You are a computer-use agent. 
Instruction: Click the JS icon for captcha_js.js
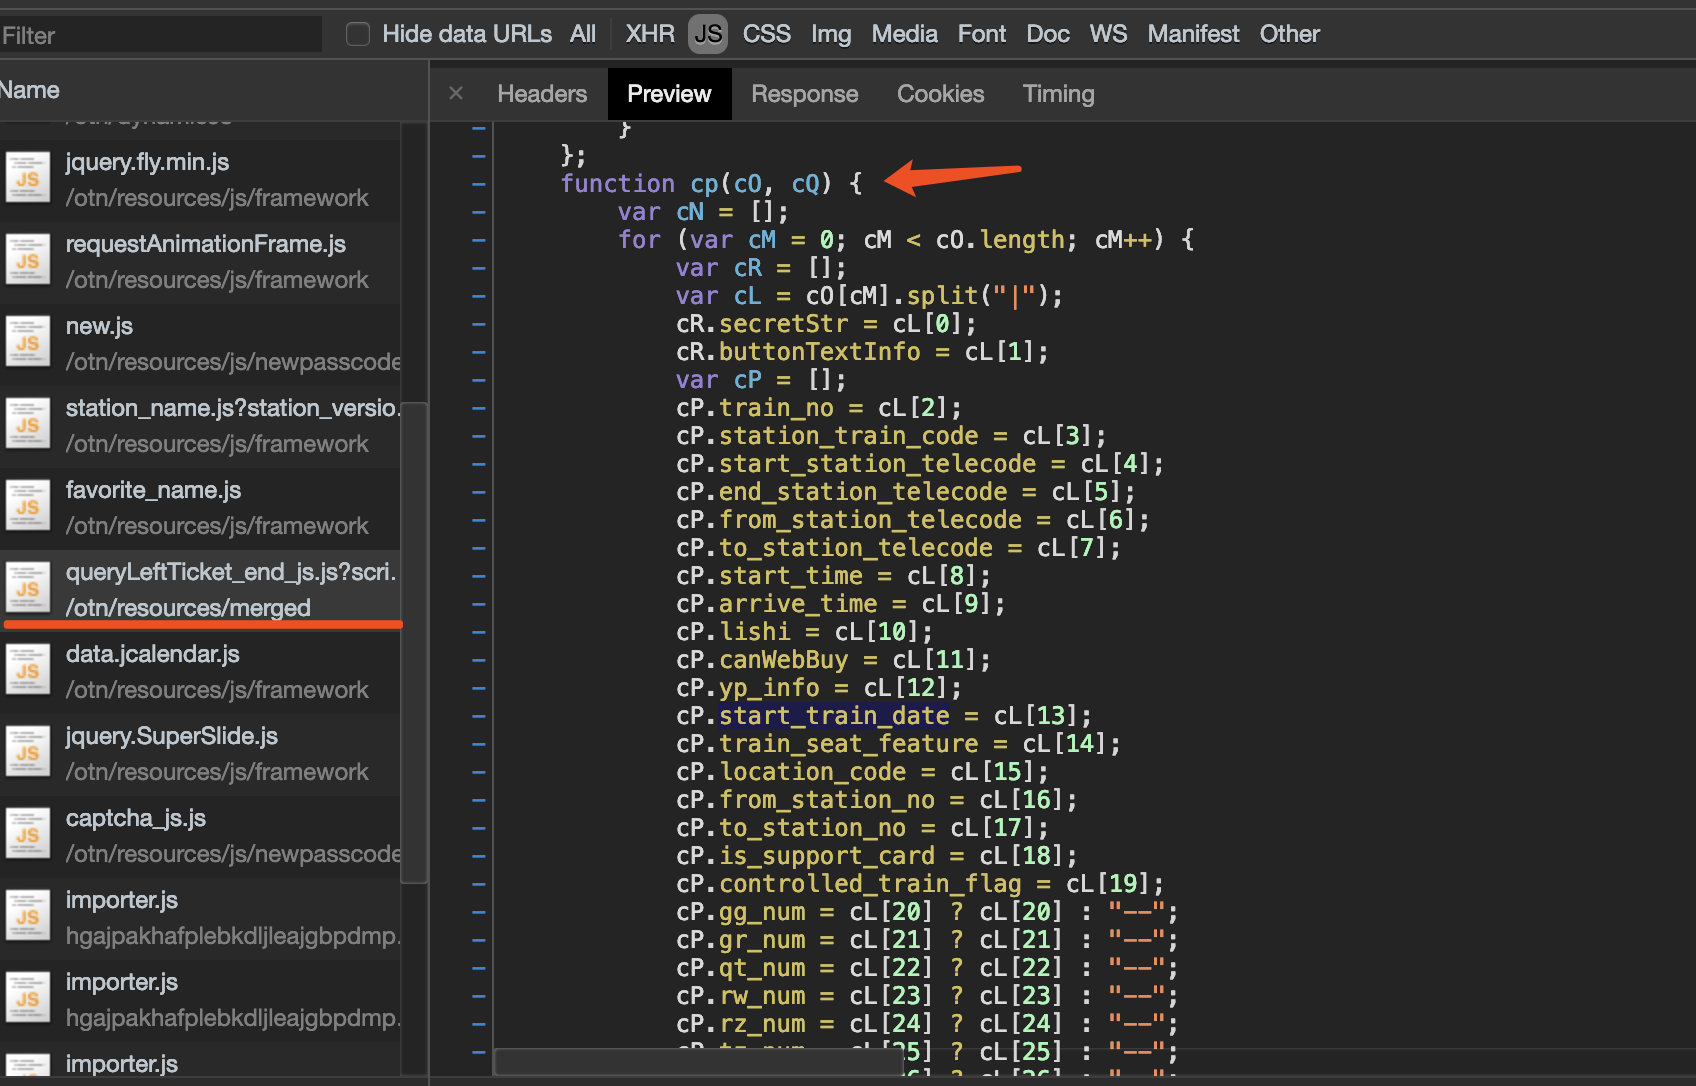[x=28, y=835]
